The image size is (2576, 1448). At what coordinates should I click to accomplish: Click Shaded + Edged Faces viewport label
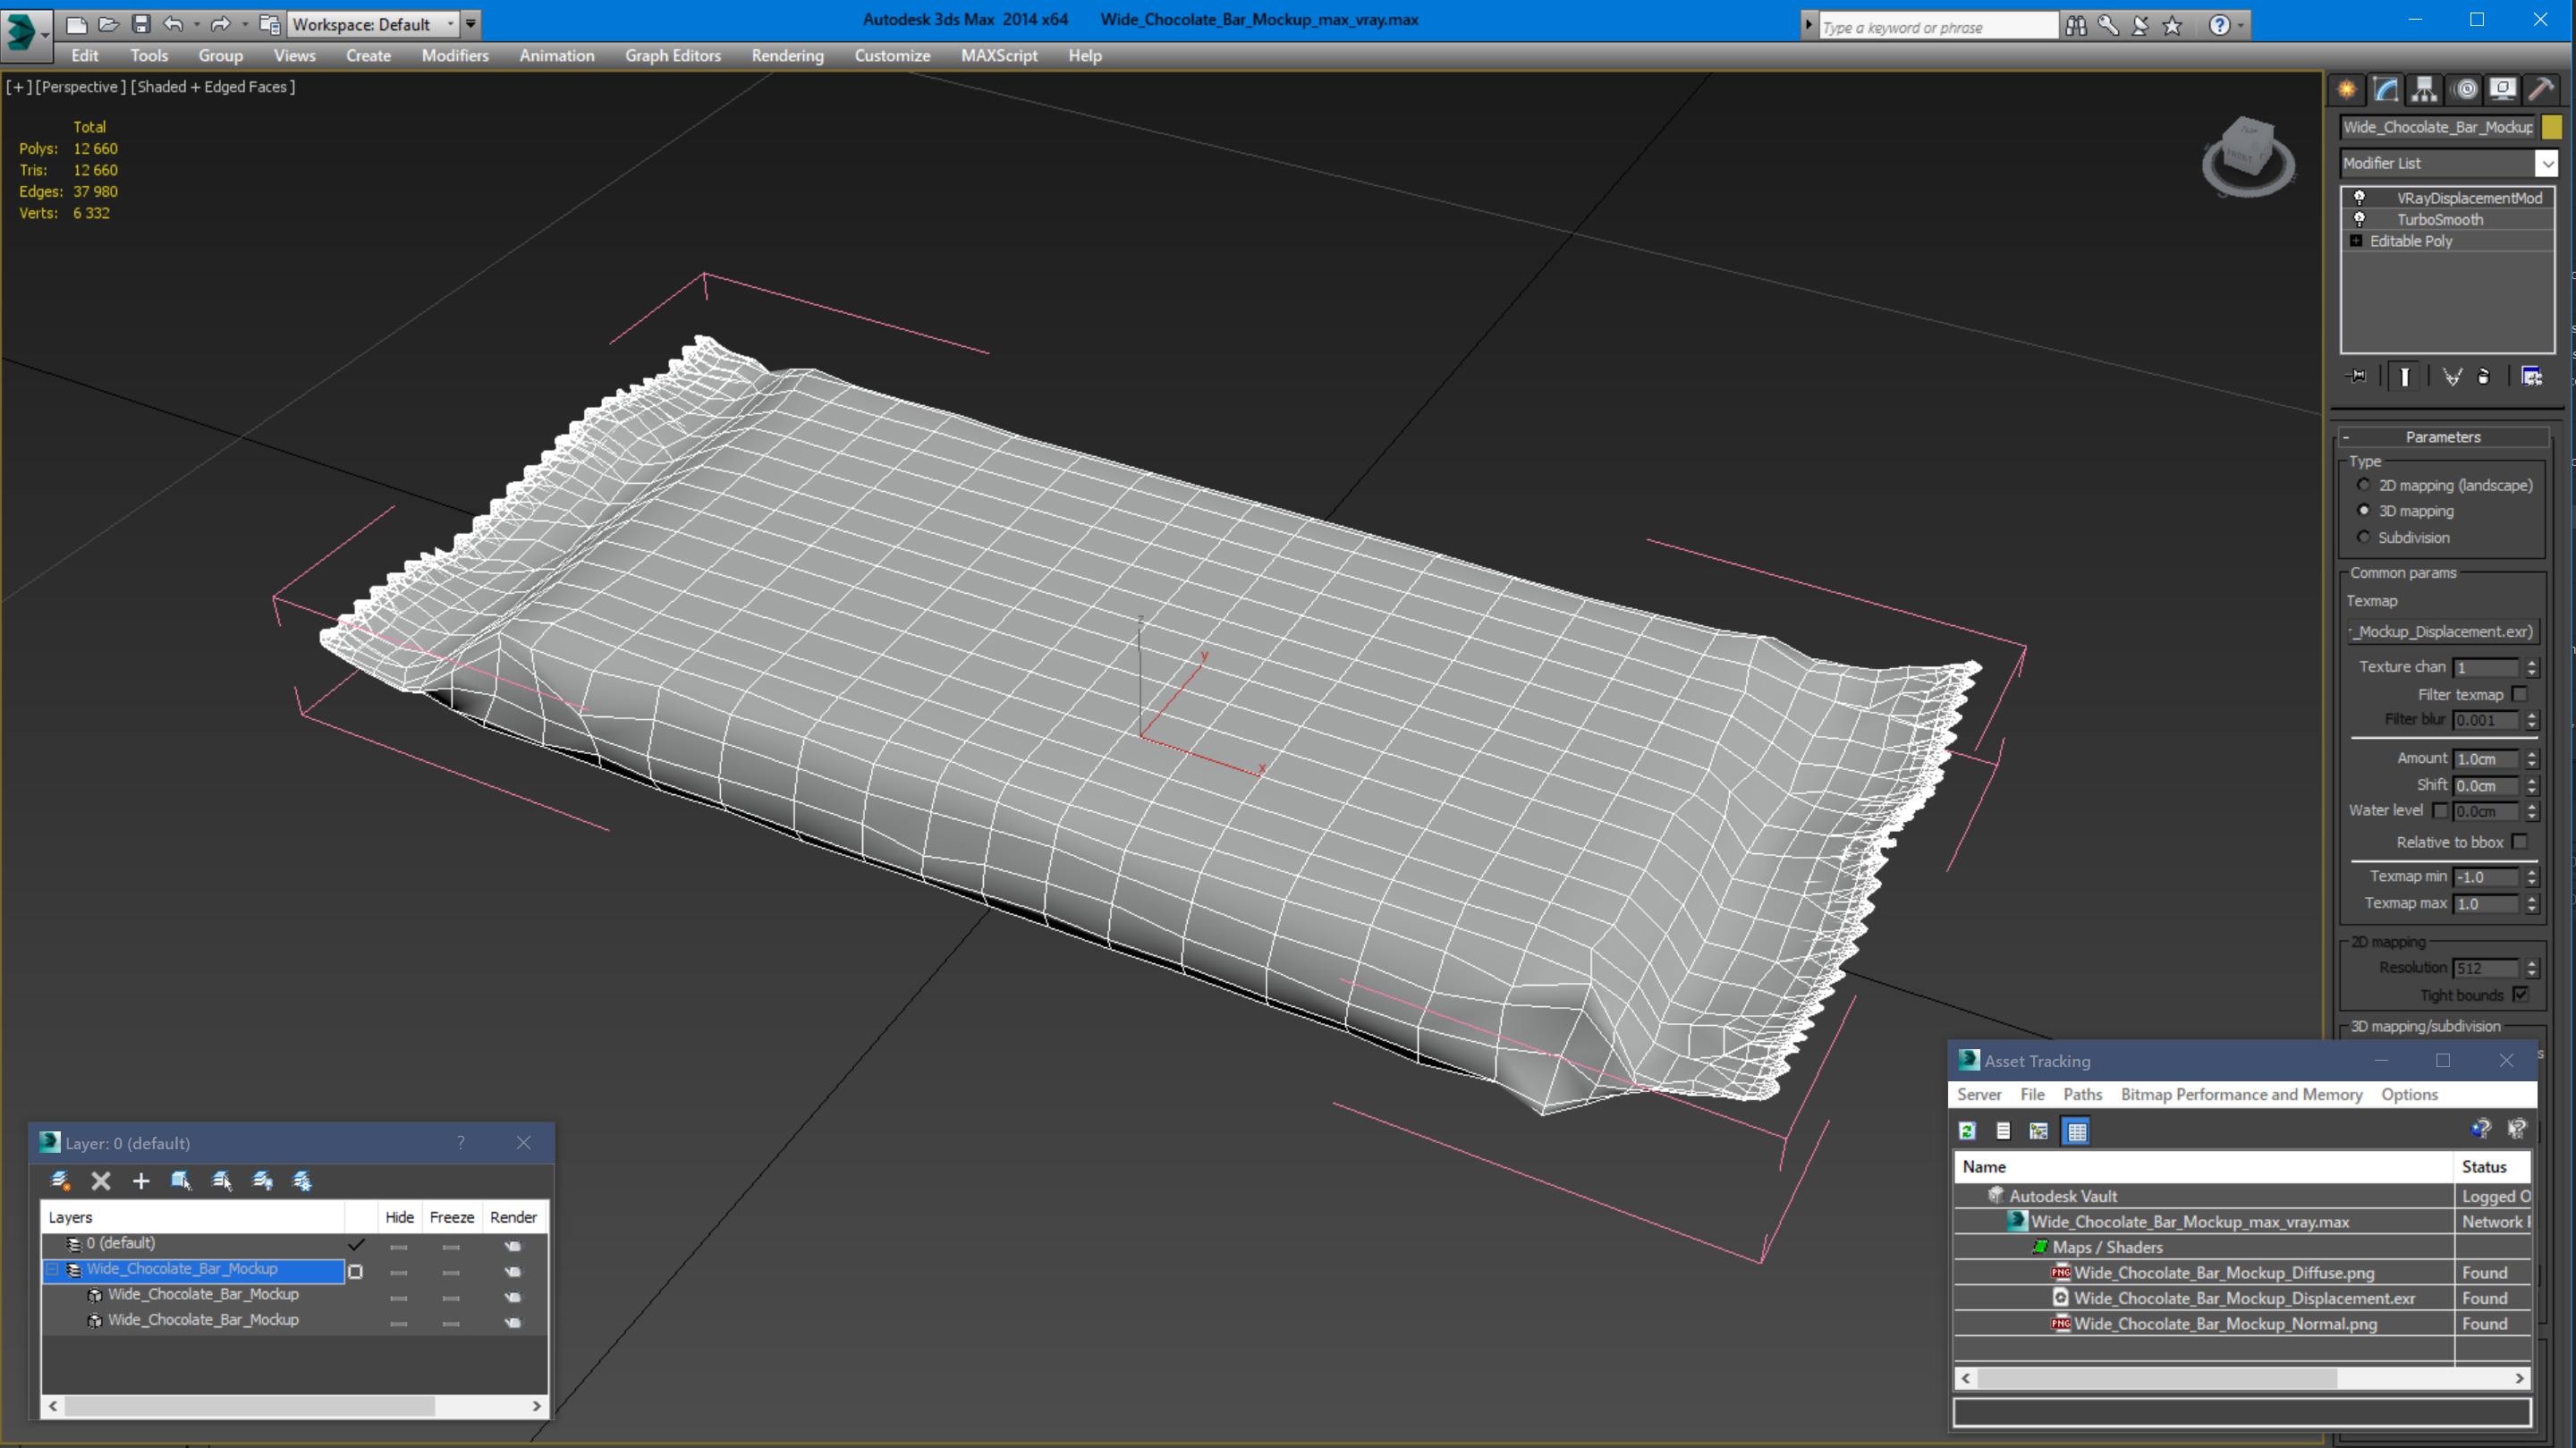(213, 87)
